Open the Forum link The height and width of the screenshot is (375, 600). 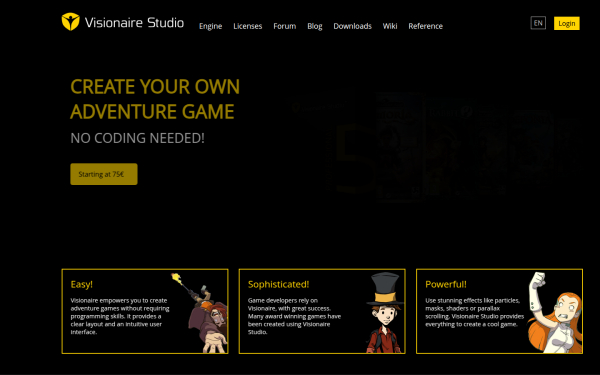pos(285,26)
